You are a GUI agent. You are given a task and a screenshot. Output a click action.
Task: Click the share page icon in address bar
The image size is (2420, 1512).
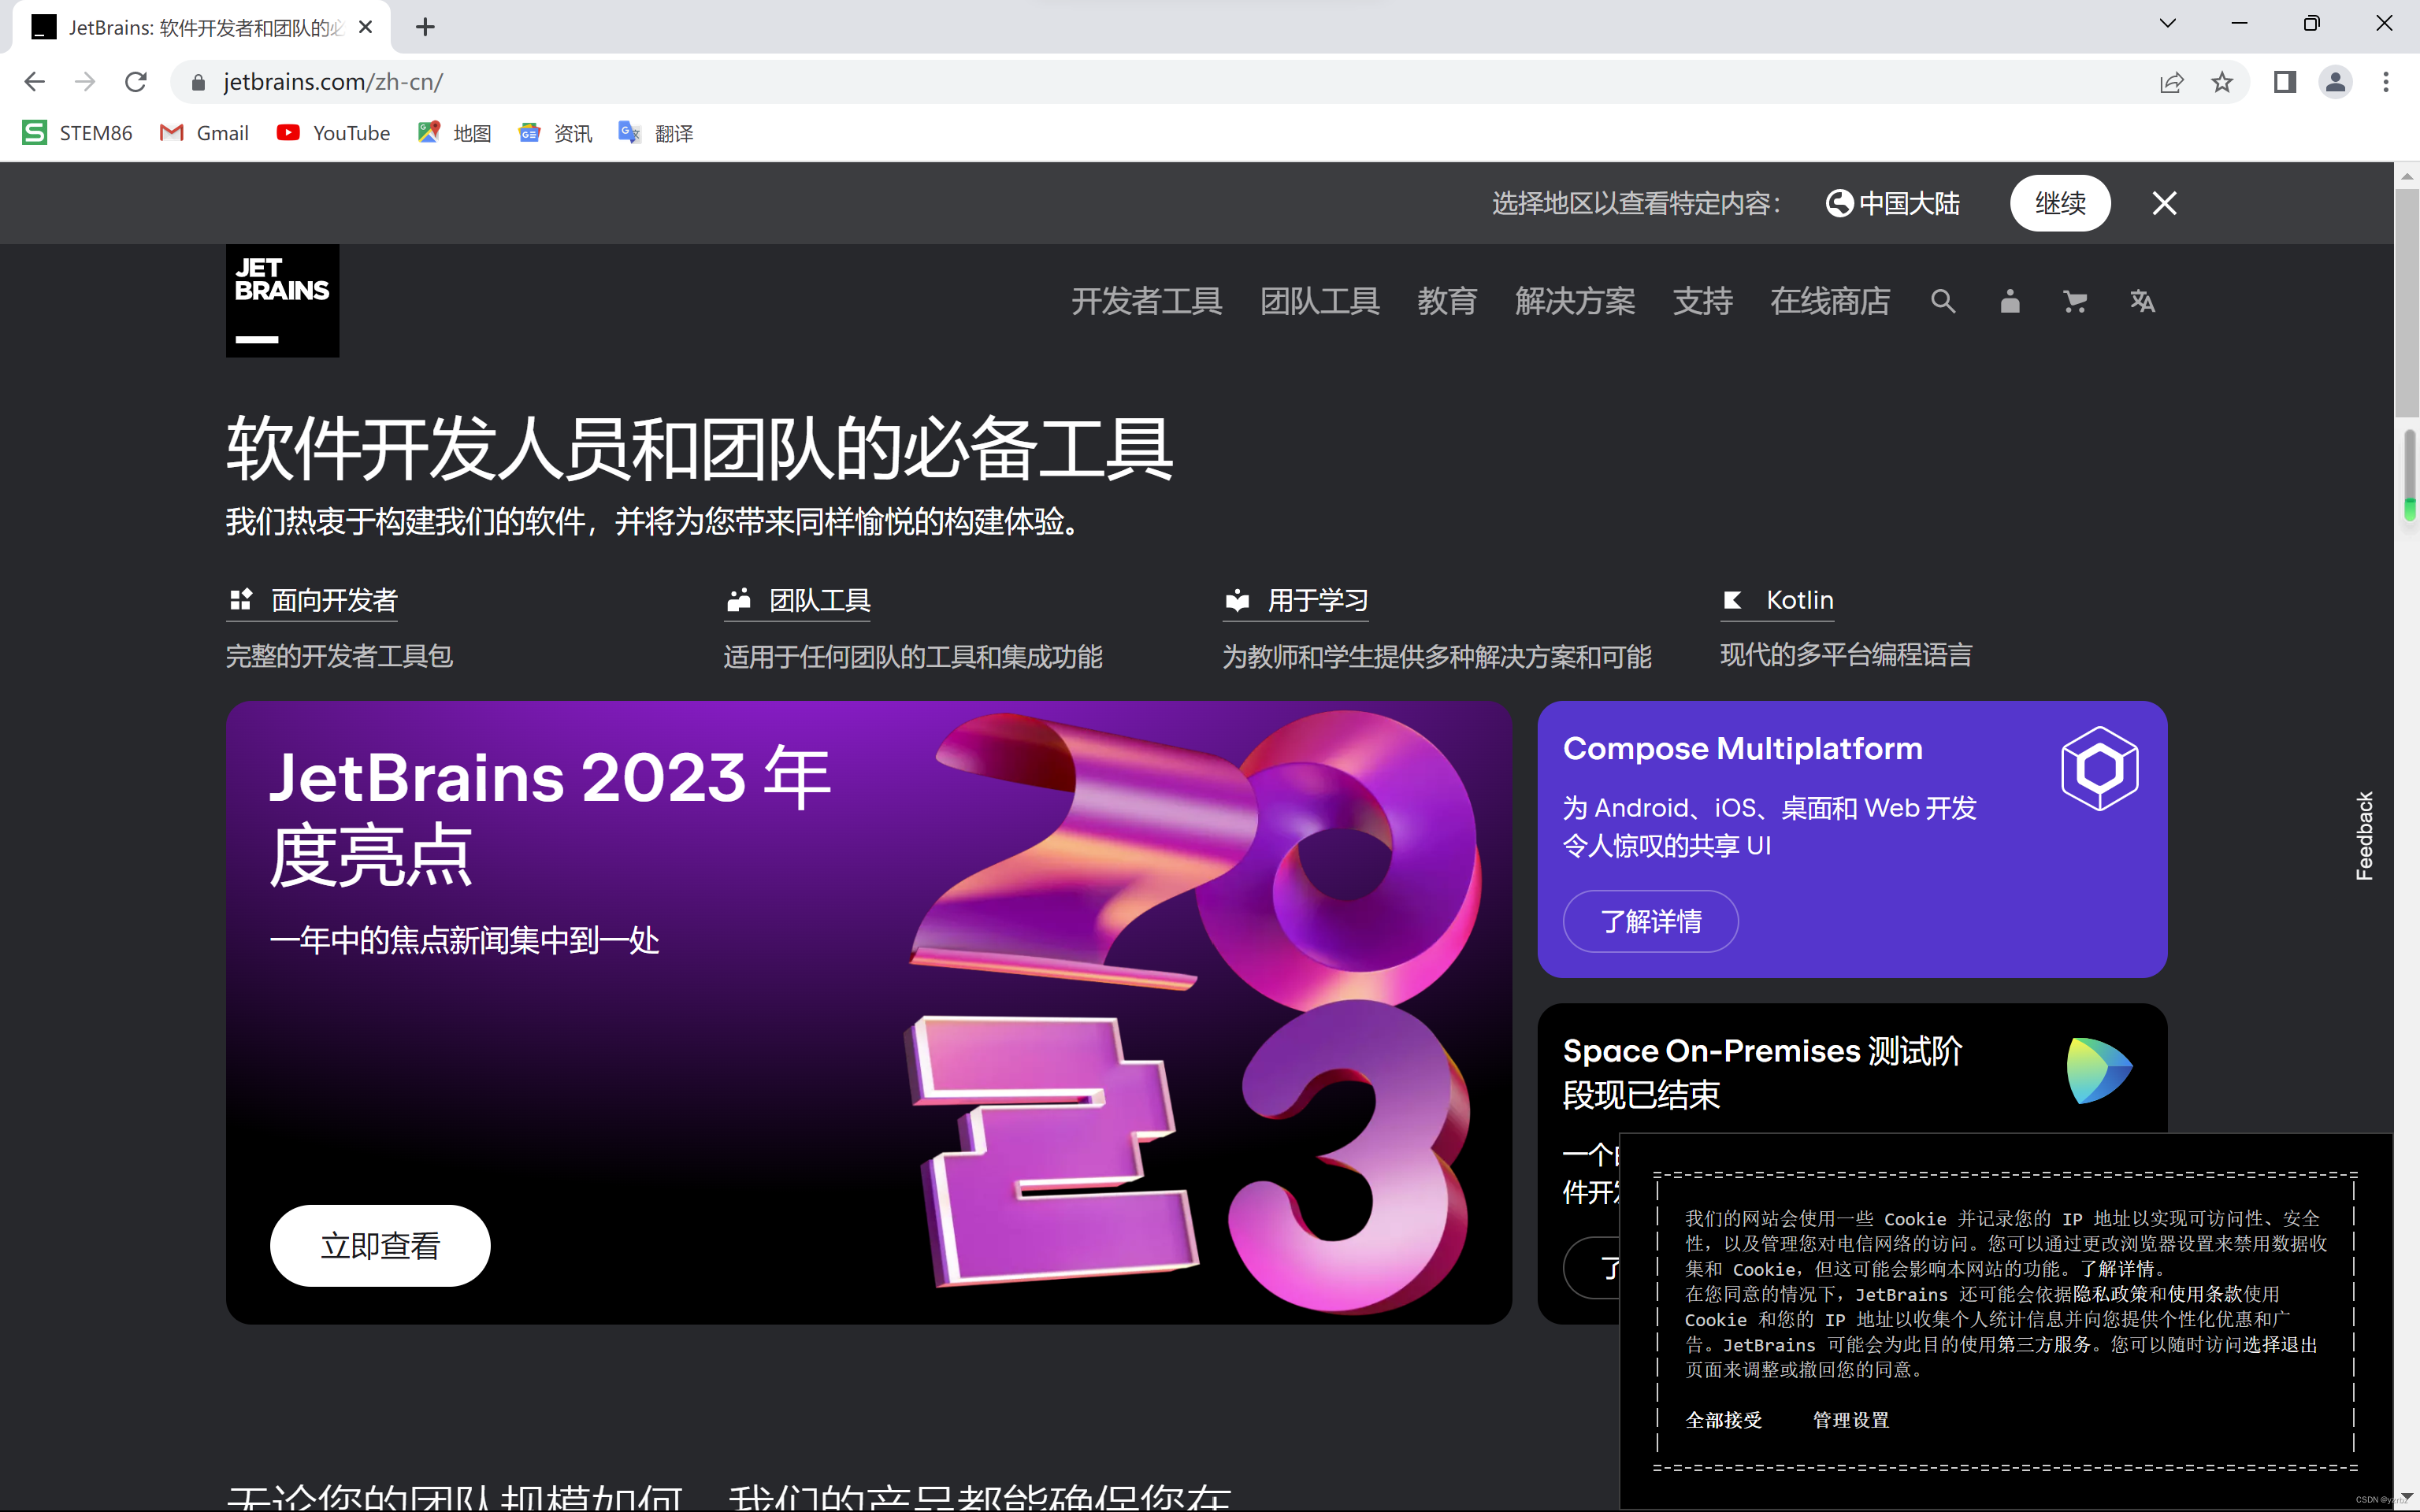pyautogui.click(x=2171, y=82)
